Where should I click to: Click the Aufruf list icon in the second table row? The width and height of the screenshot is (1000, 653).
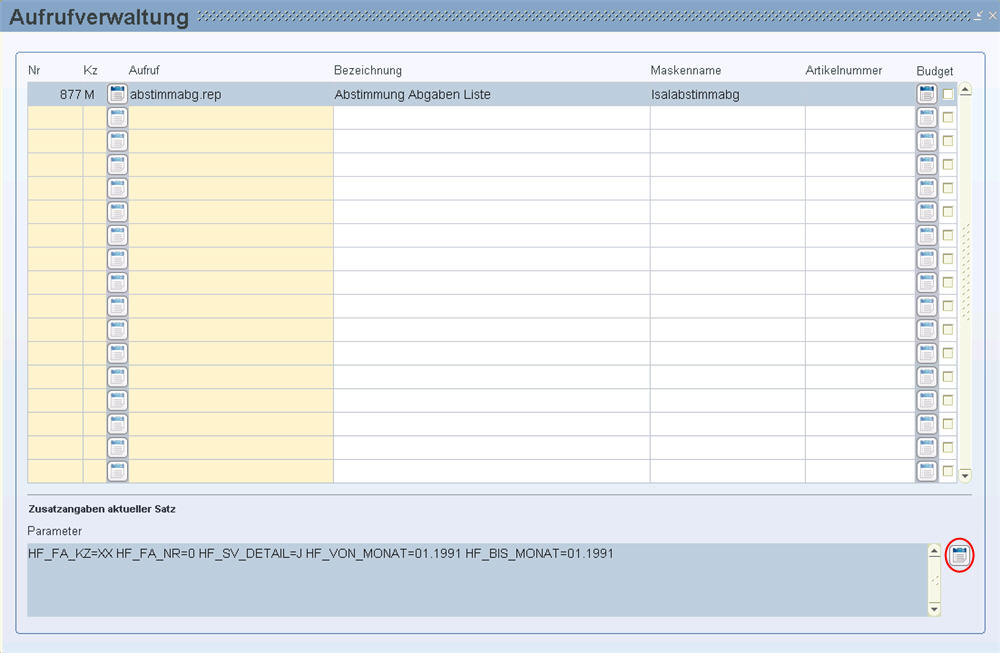(117, 118)
